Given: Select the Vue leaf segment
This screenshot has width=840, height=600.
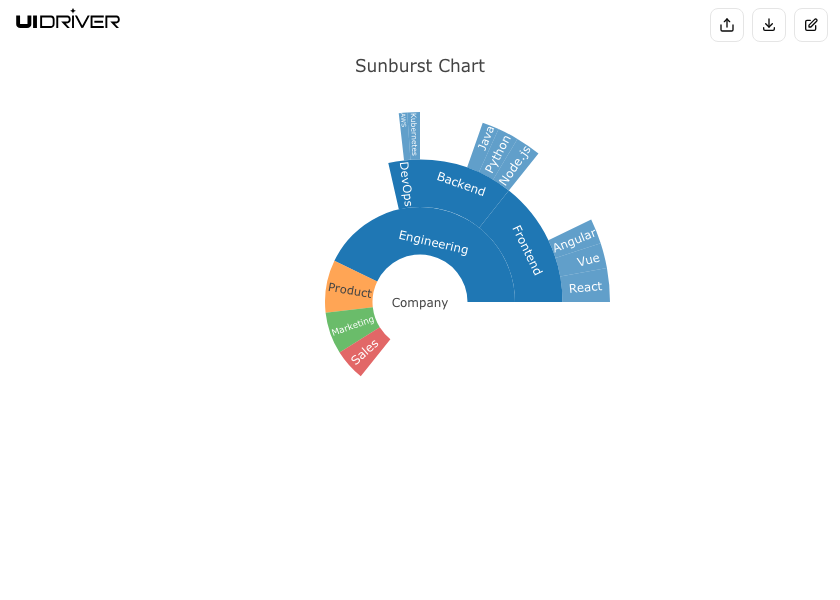Looking at the screenshot, I should pos(587,260).
